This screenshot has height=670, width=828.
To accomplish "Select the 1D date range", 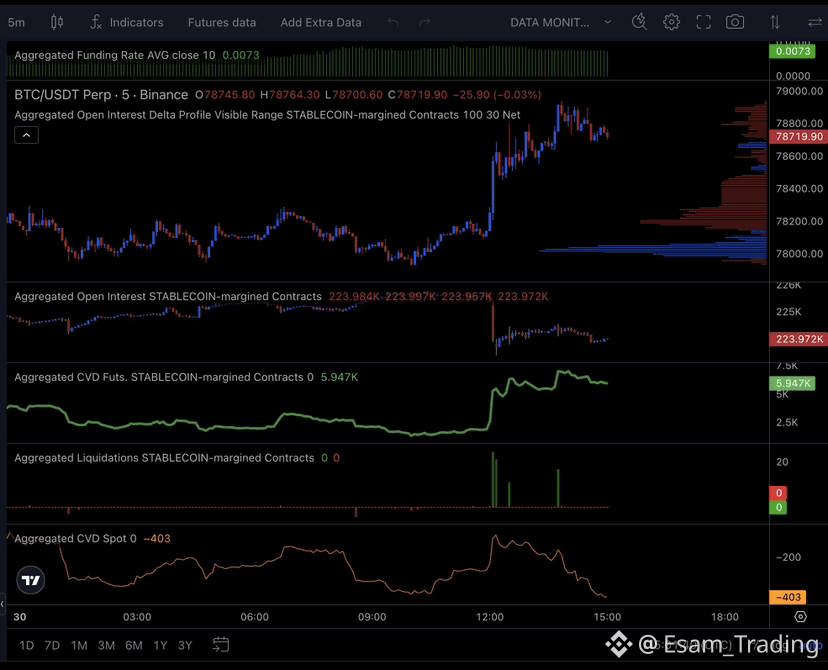I will point(26,645).
